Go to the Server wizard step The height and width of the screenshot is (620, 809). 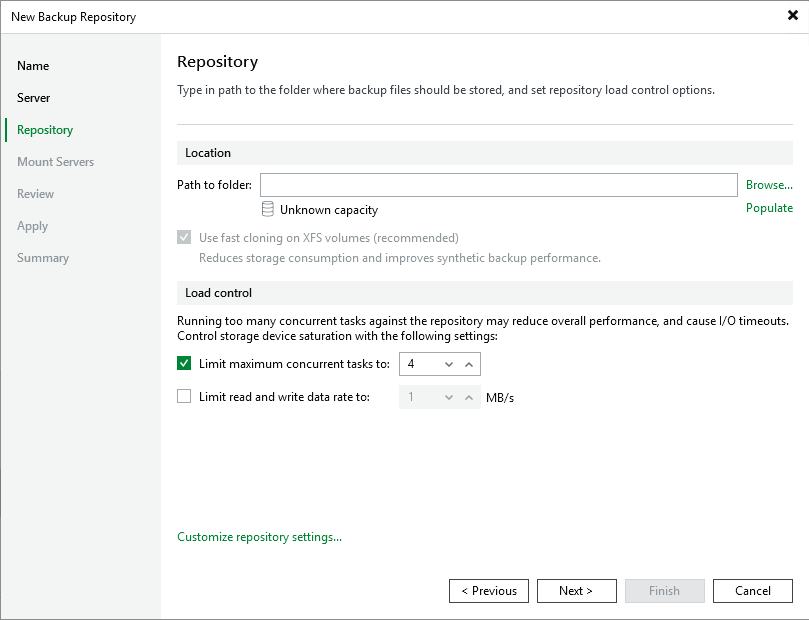34,98
